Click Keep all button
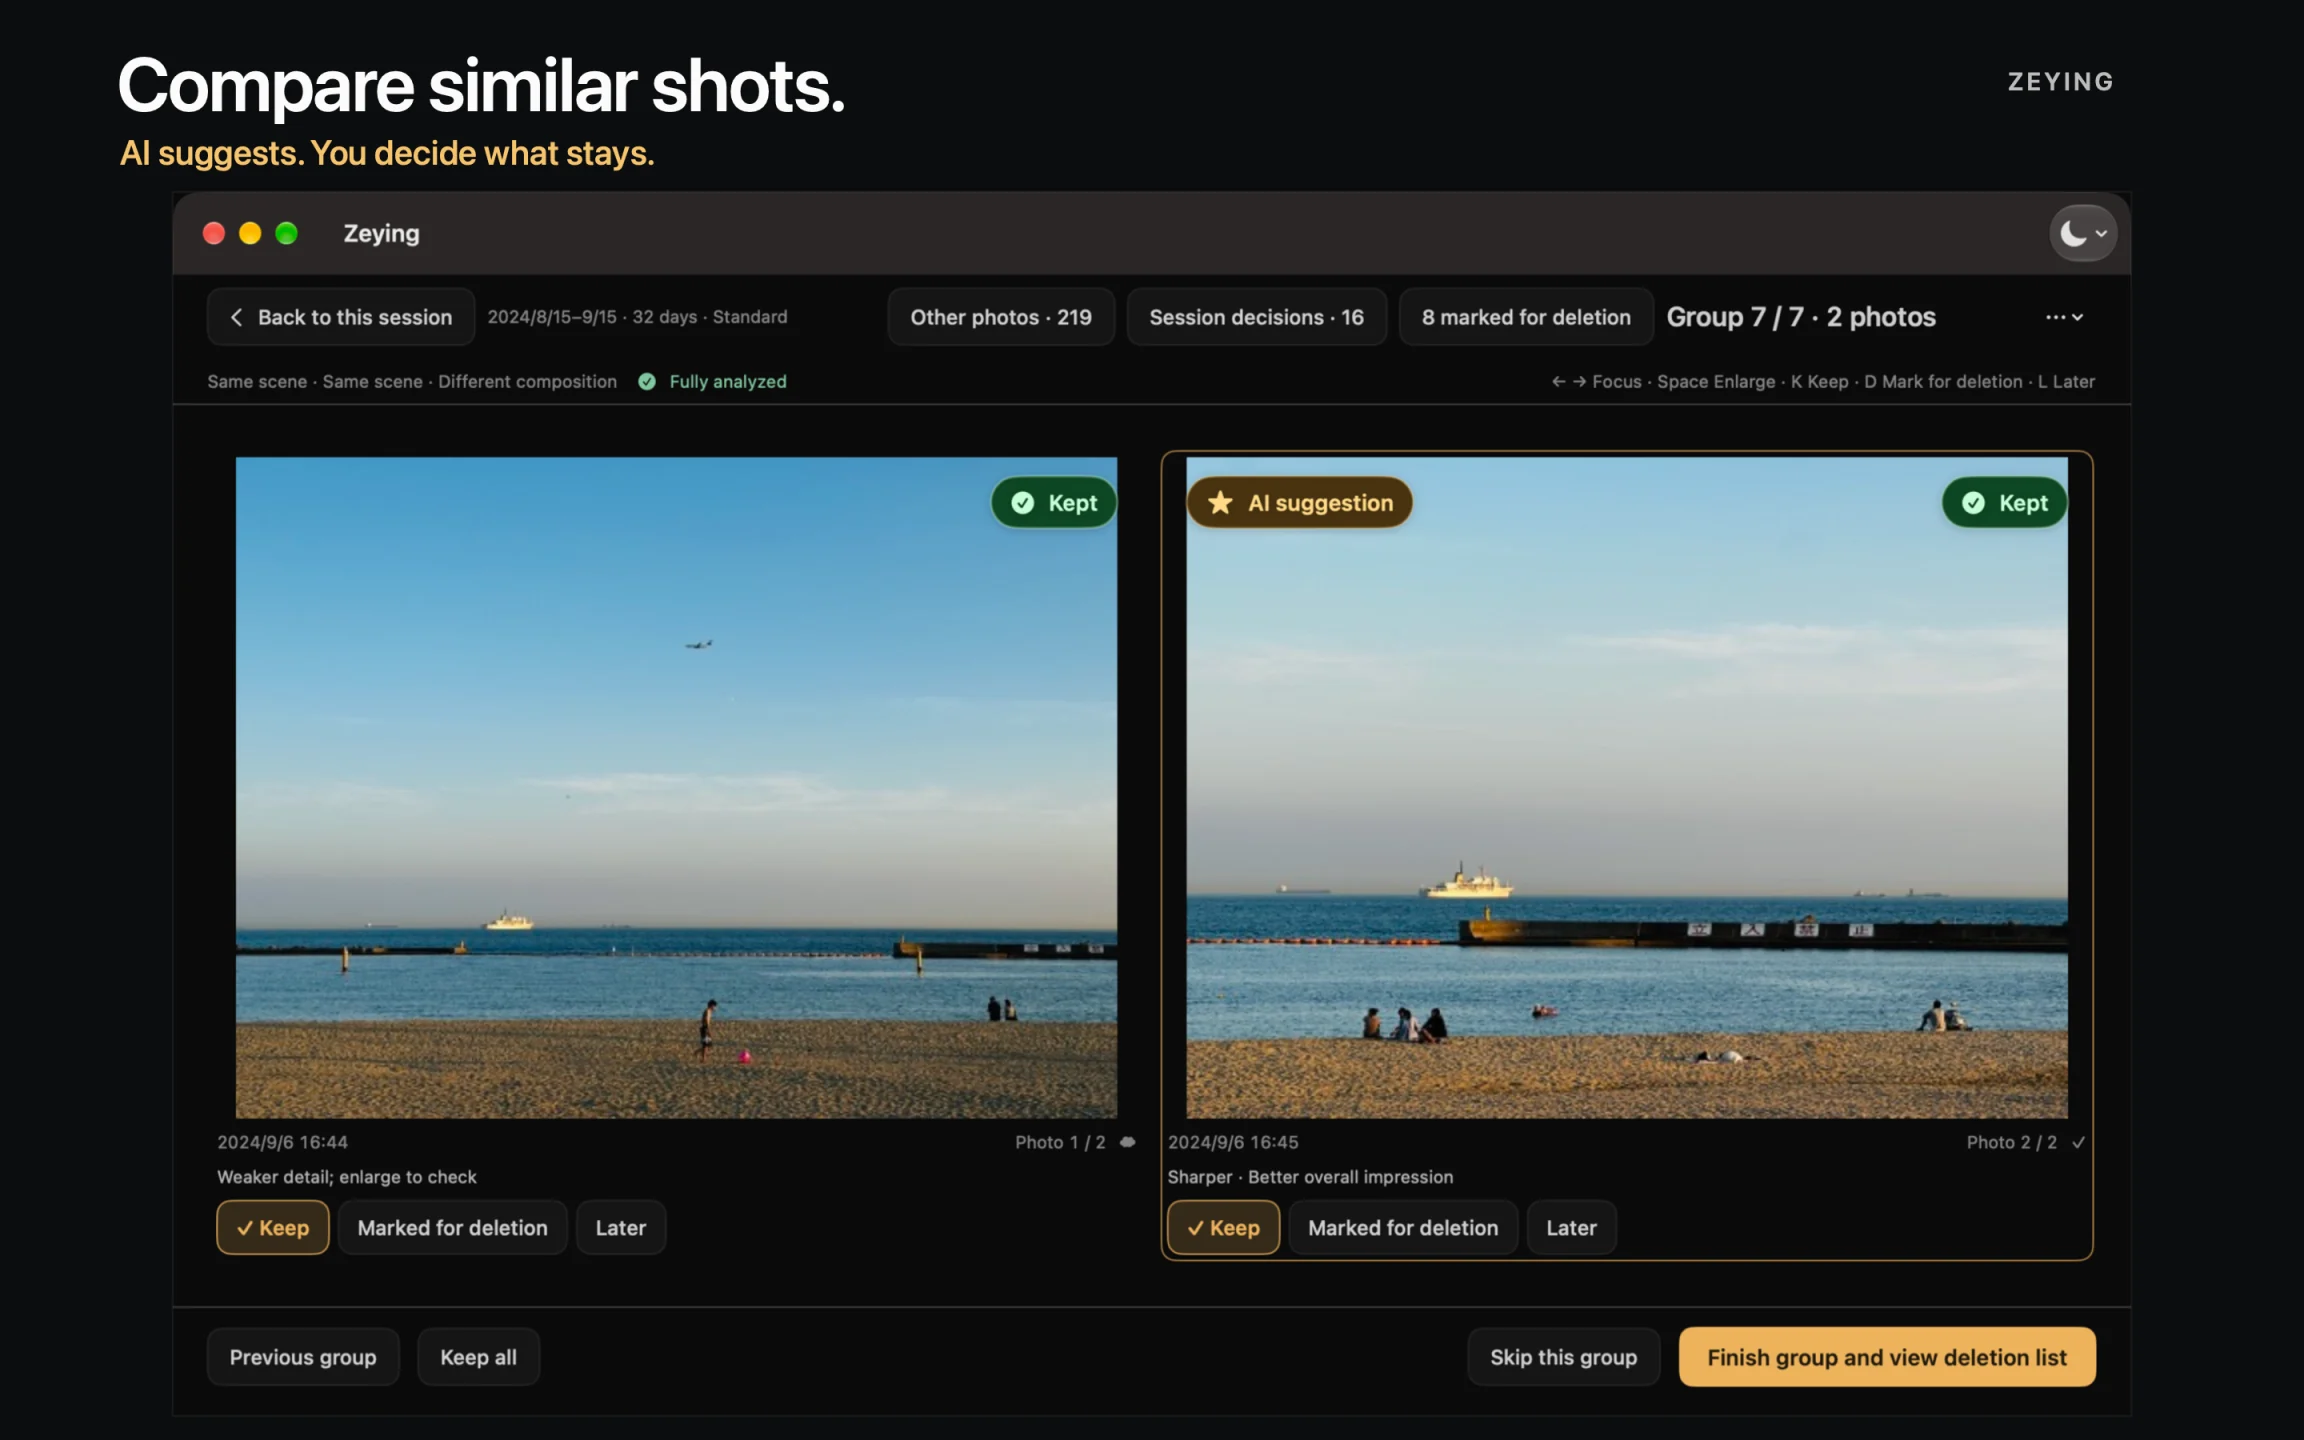The width and height of the screenshot is (2304, 1440). click(x=478, y=1357)
